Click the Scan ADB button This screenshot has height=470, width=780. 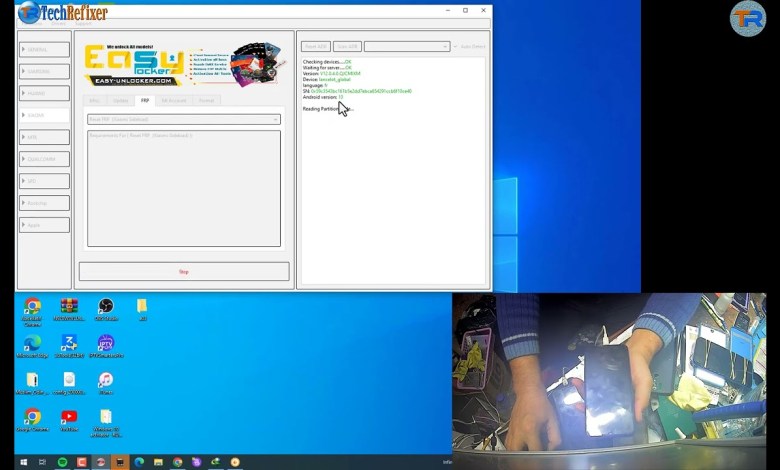click(347, 46)
